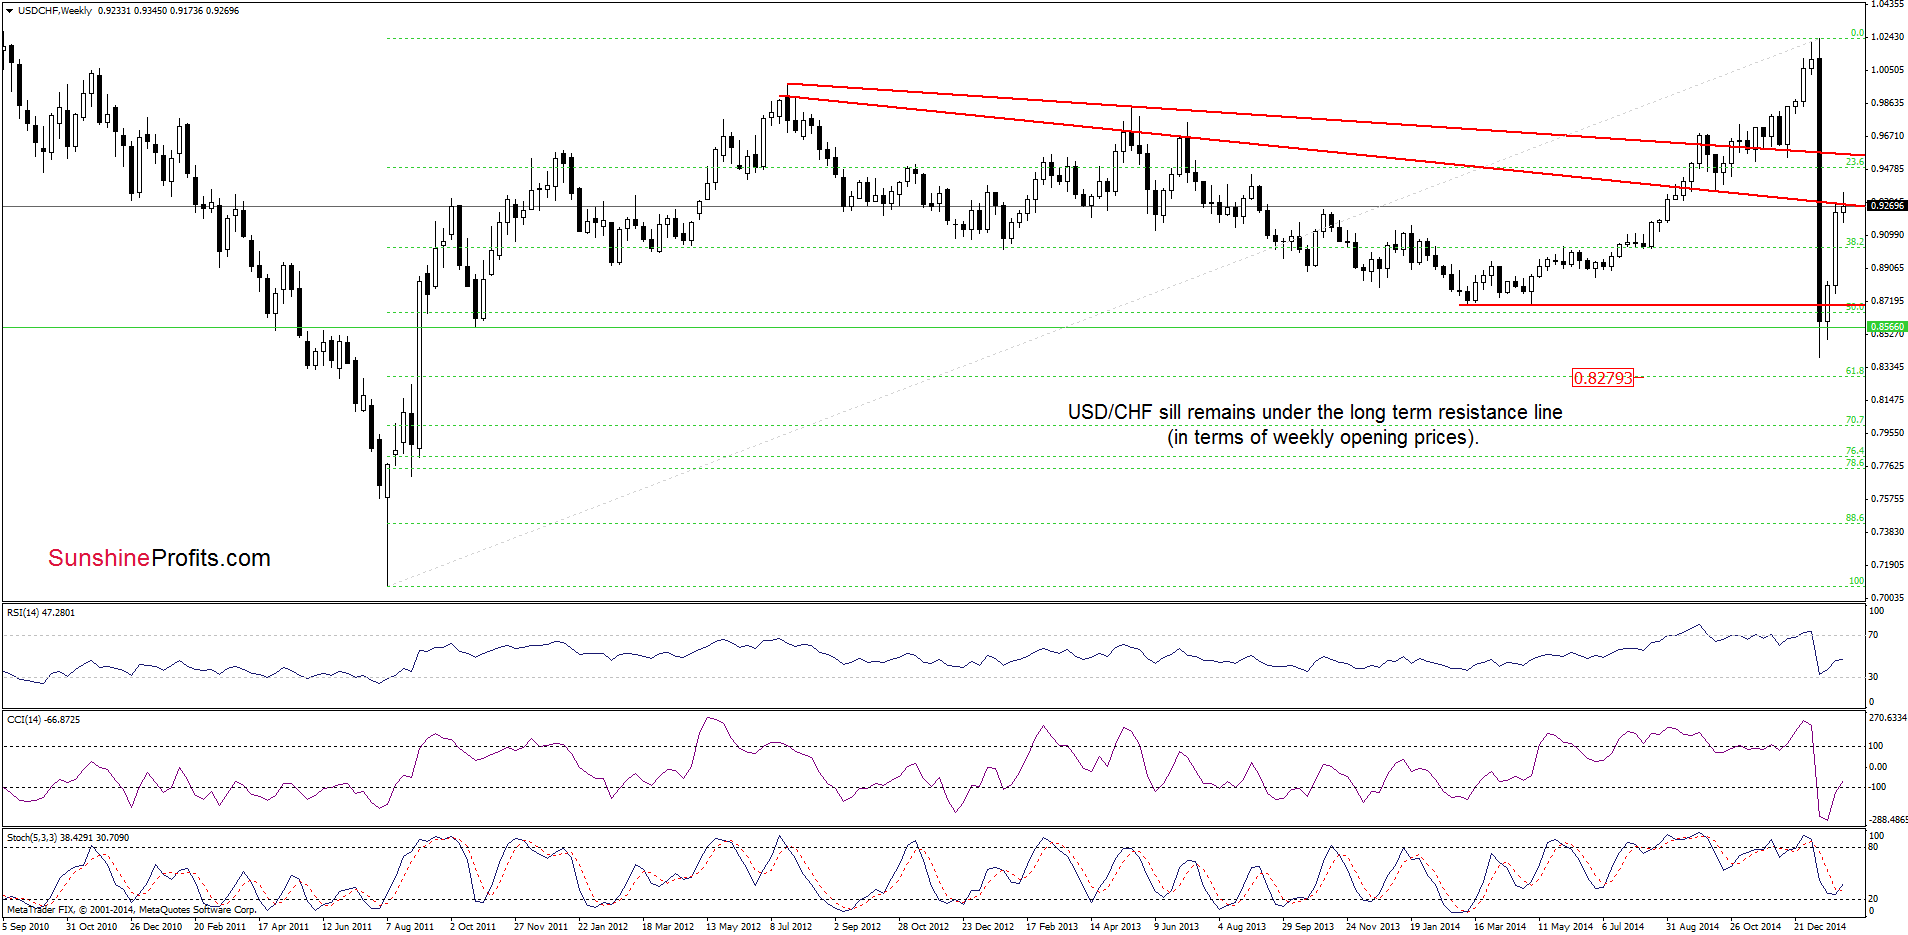The image size is (1908, 935).
Task: Click the 0.94785 price axis label
Action: pyautogui.click(x=1888, y=169)
